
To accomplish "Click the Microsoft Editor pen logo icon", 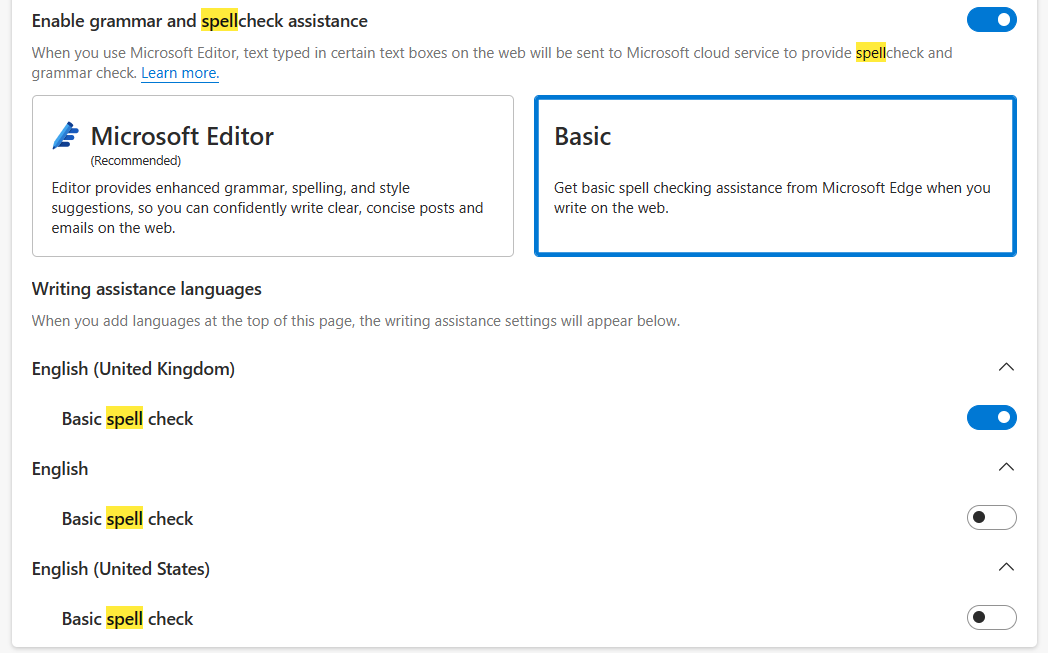I will [x=66, y=136].
